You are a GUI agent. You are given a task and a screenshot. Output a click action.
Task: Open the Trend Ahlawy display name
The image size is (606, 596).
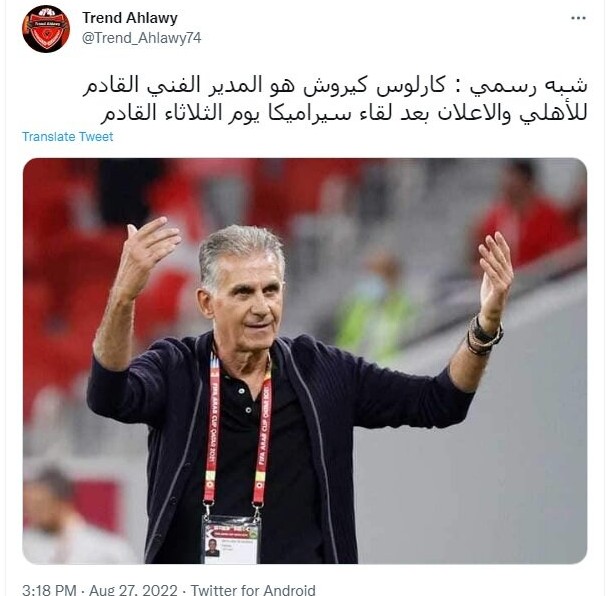[x=130, y=18]
